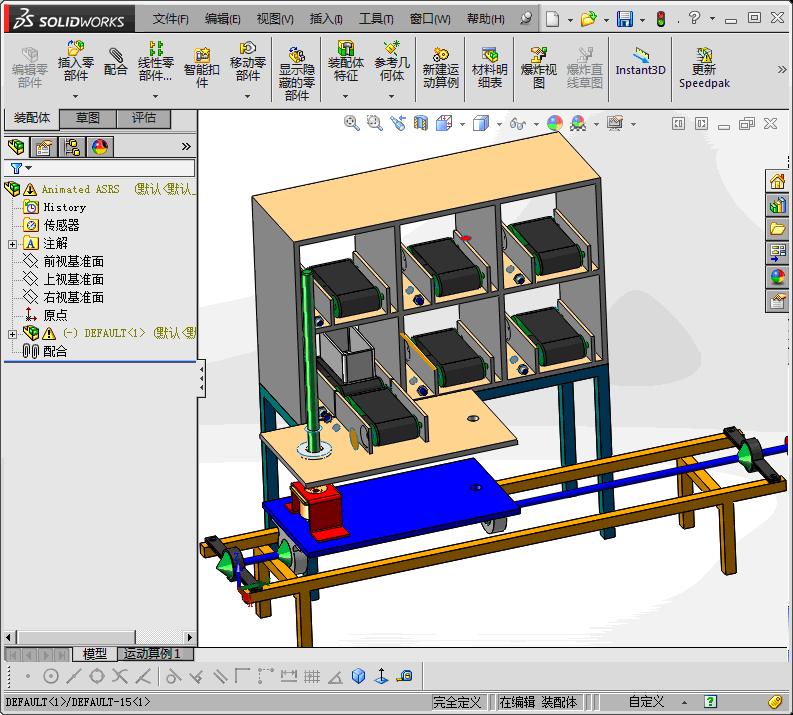Open the 装配体特征 dropdown arrow
This screenshot has height=715, width=793.
(x=345, y=96)
